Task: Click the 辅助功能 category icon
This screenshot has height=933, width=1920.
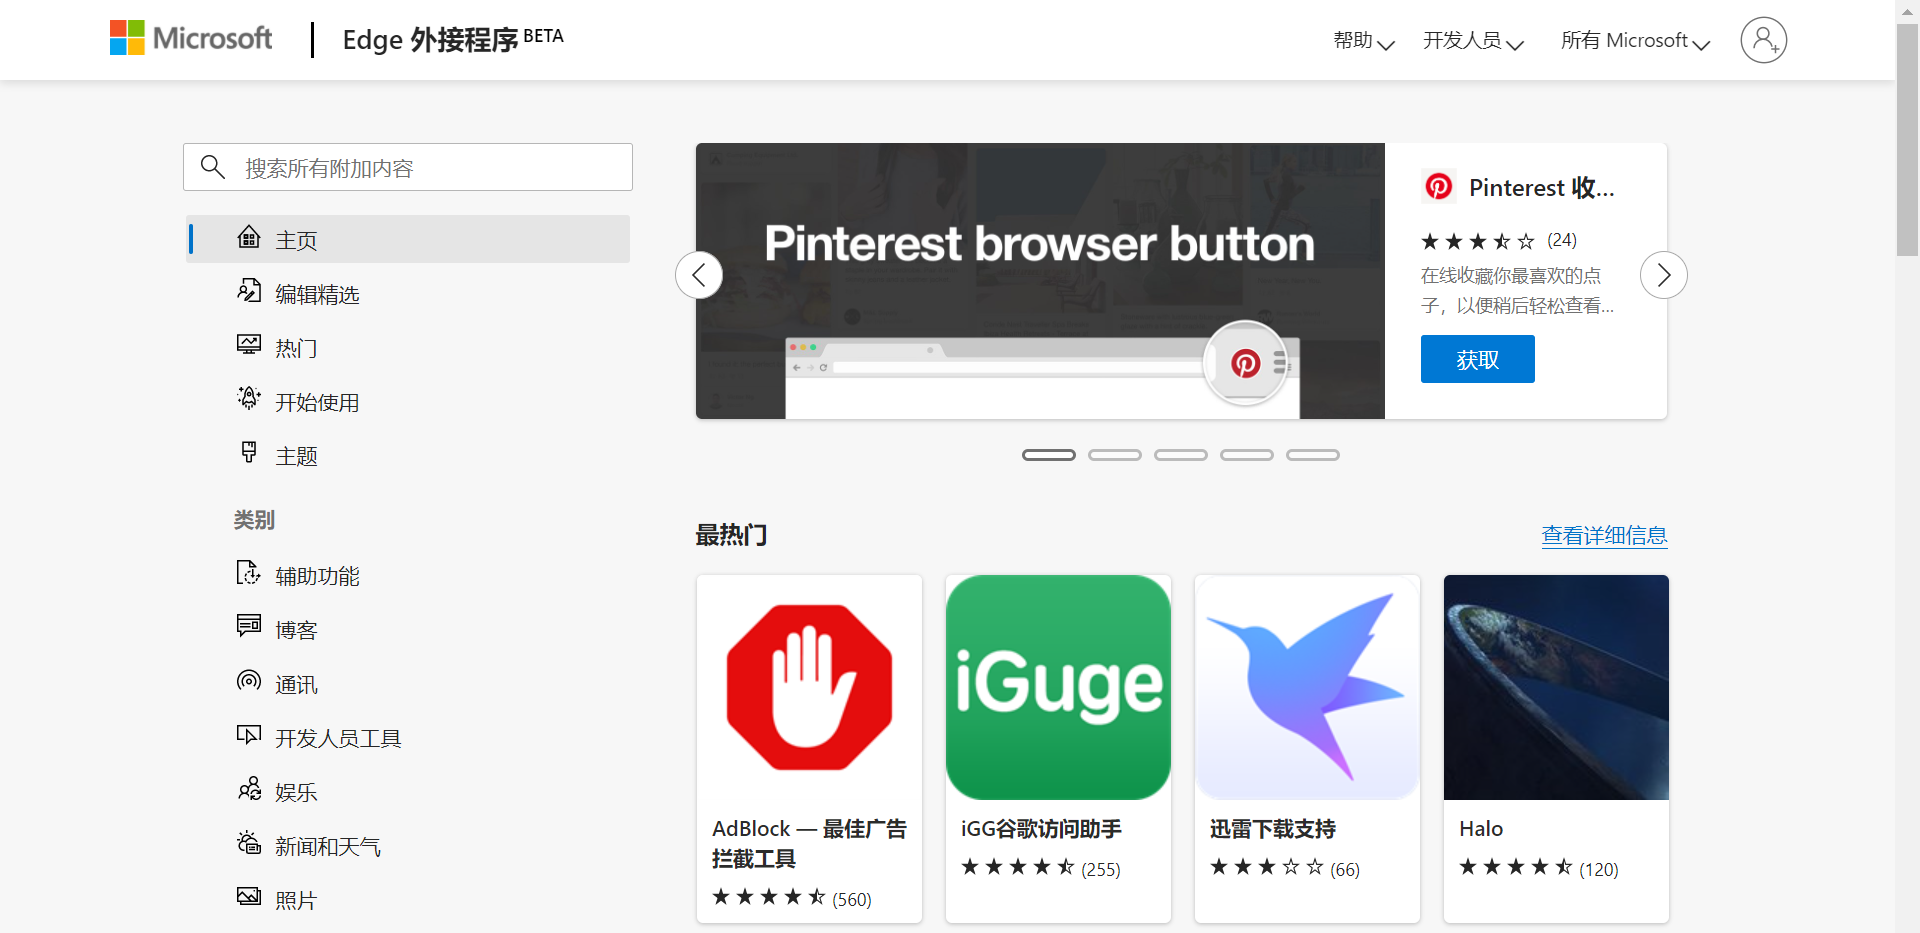Action: [x=249, y=572]
